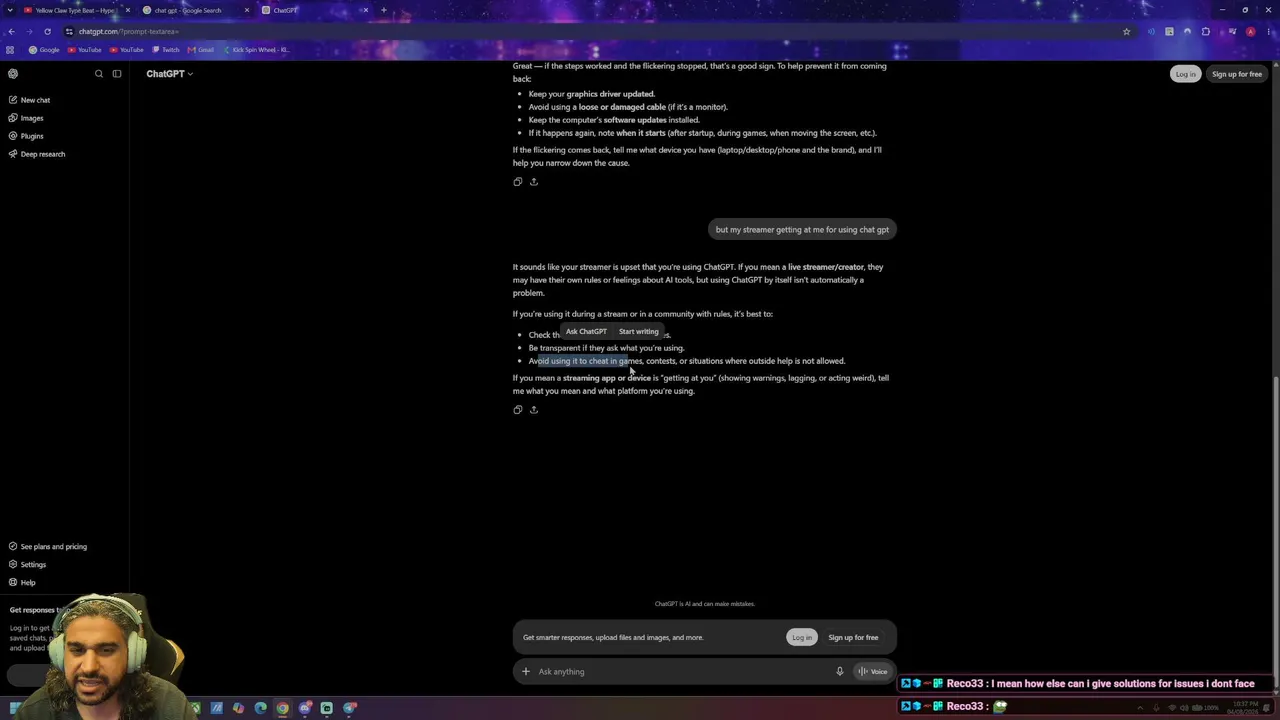Screen dimensions: 1280x720
Task: Open the browser extensions puzzle icon
Action: point(1206,32)
